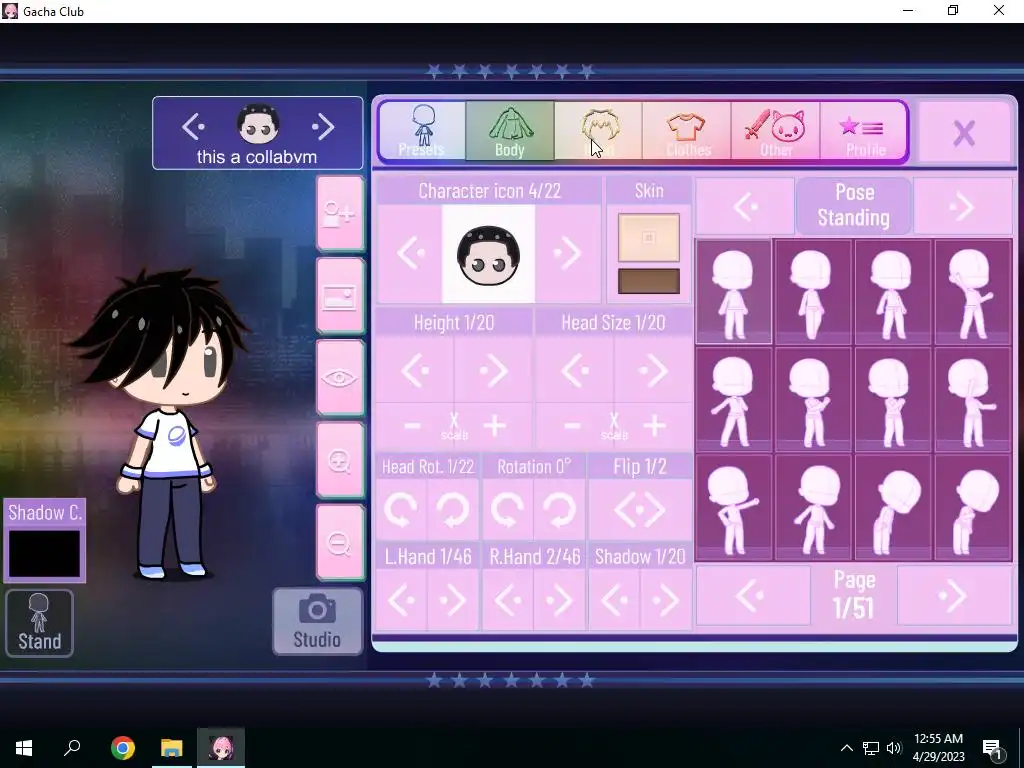Image resolution: width=1024 pixels, height=768 pixels.
Task: Toggle the Flip 1/2 button
Action: pos(640,509)
